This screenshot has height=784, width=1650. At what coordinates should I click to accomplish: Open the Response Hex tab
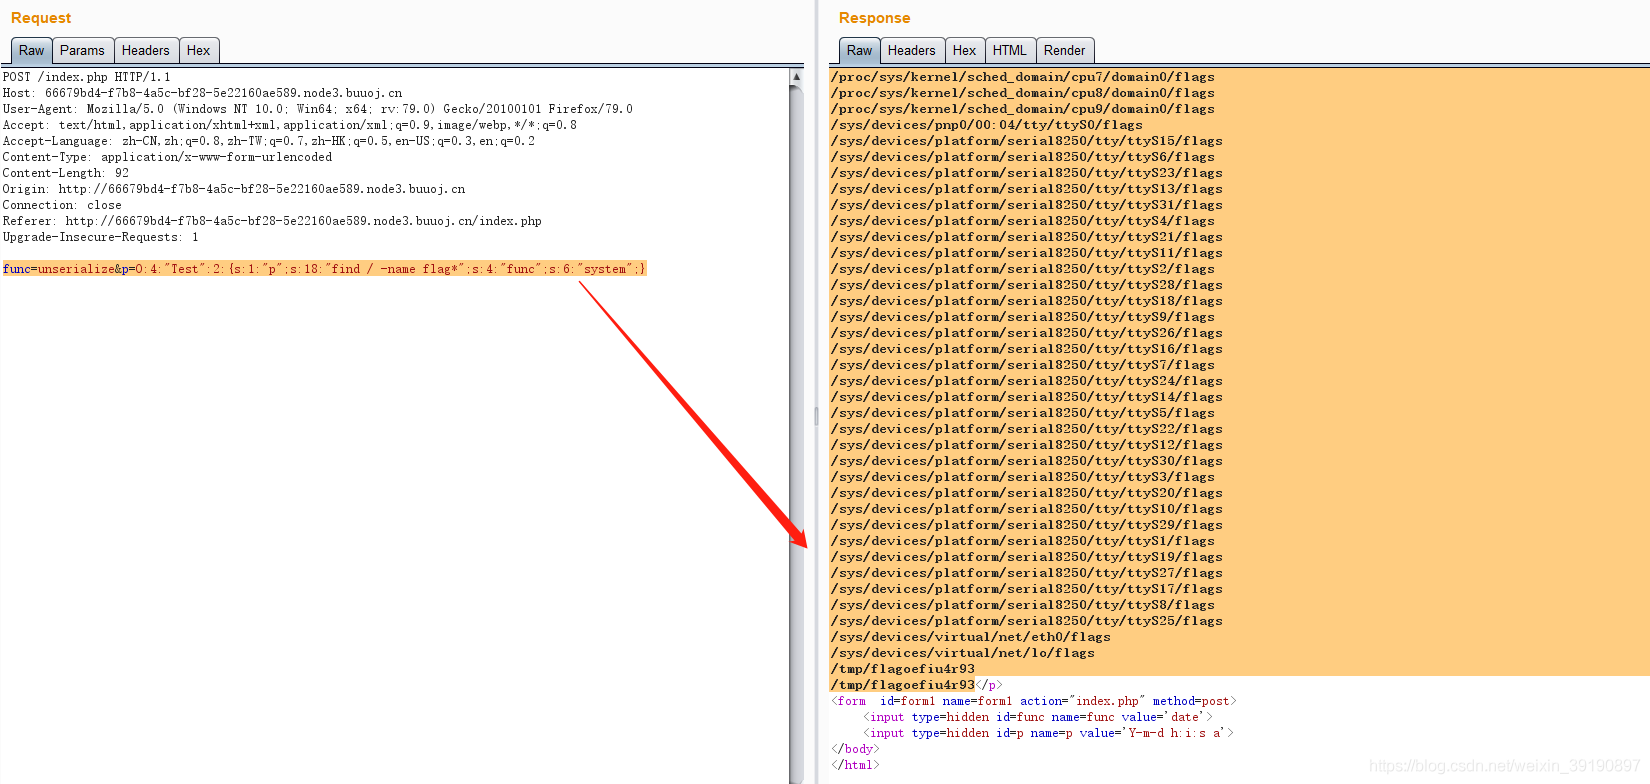pyautogui.click(x=965, y=51)
